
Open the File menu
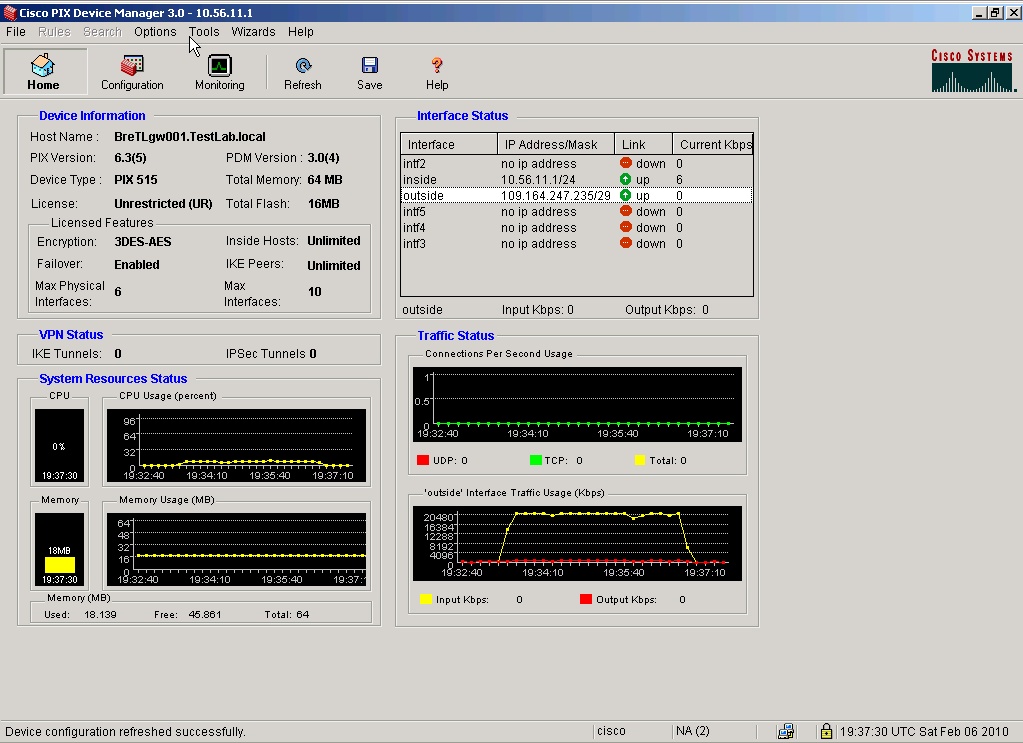coord(16,32)
